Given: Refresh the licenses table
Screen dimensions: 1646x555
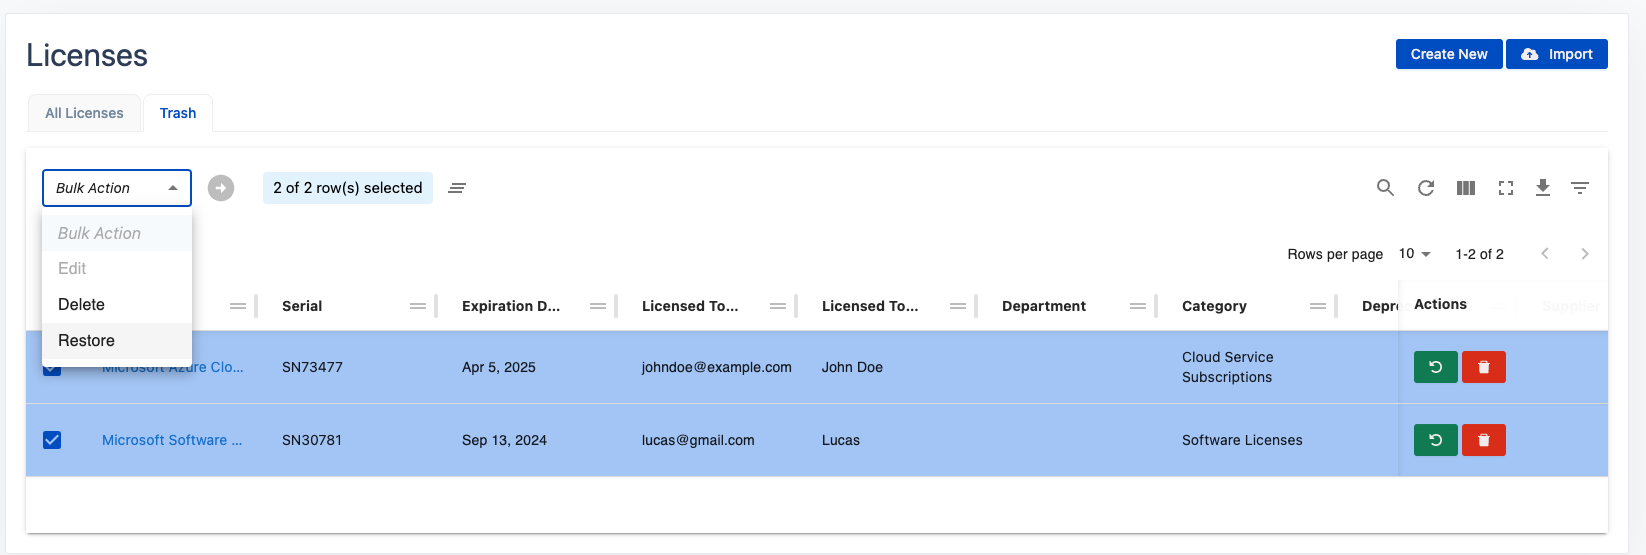Looking at the screenshot, I should [1426, 188].
